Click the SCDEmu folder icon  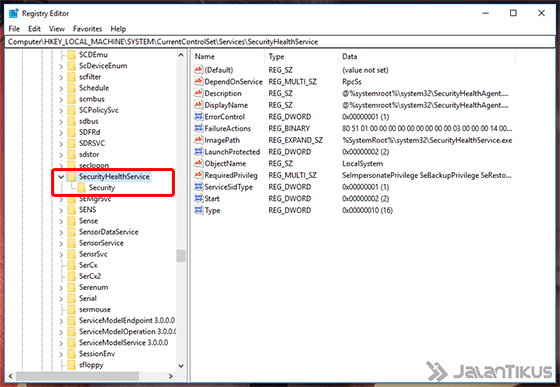pos(72,55)
